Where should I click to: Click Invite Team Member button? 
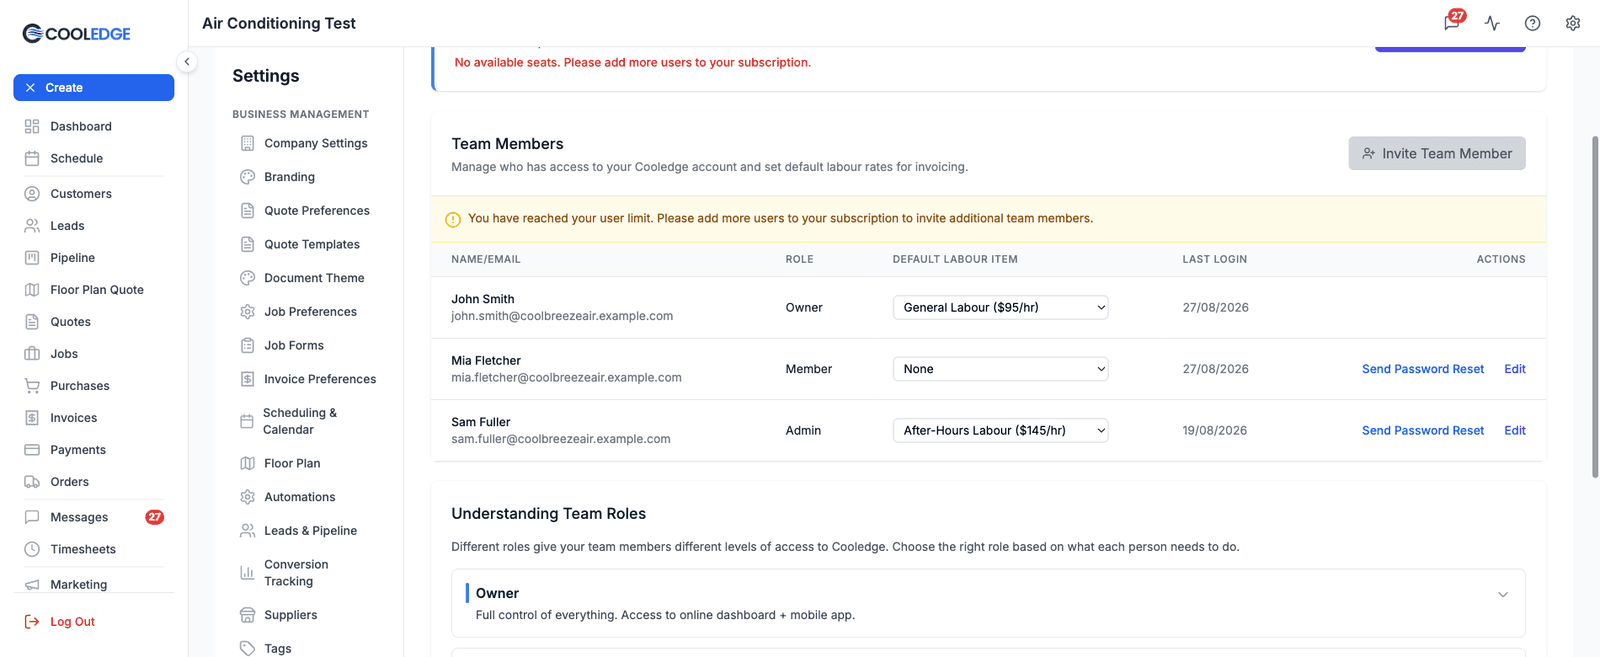point(1436,153)
